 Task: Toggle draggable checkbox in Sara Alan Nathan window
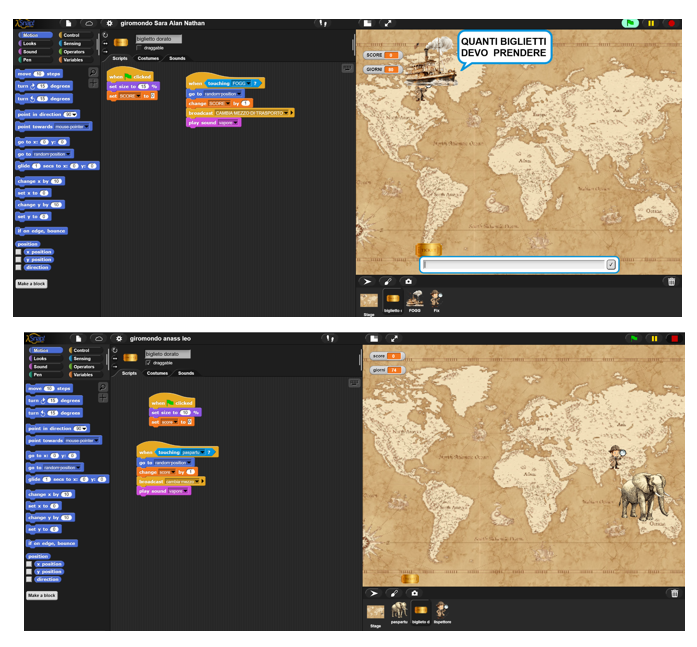(x=139, y=48)
